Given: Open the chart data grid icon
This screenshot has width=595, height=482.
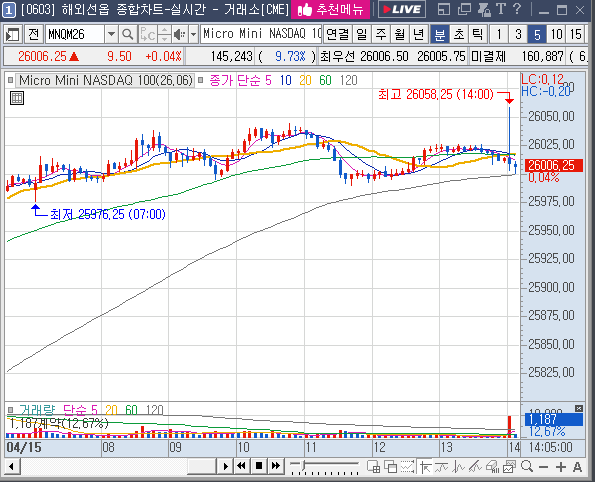Looking at the screenshot, I should pos(17,98).
